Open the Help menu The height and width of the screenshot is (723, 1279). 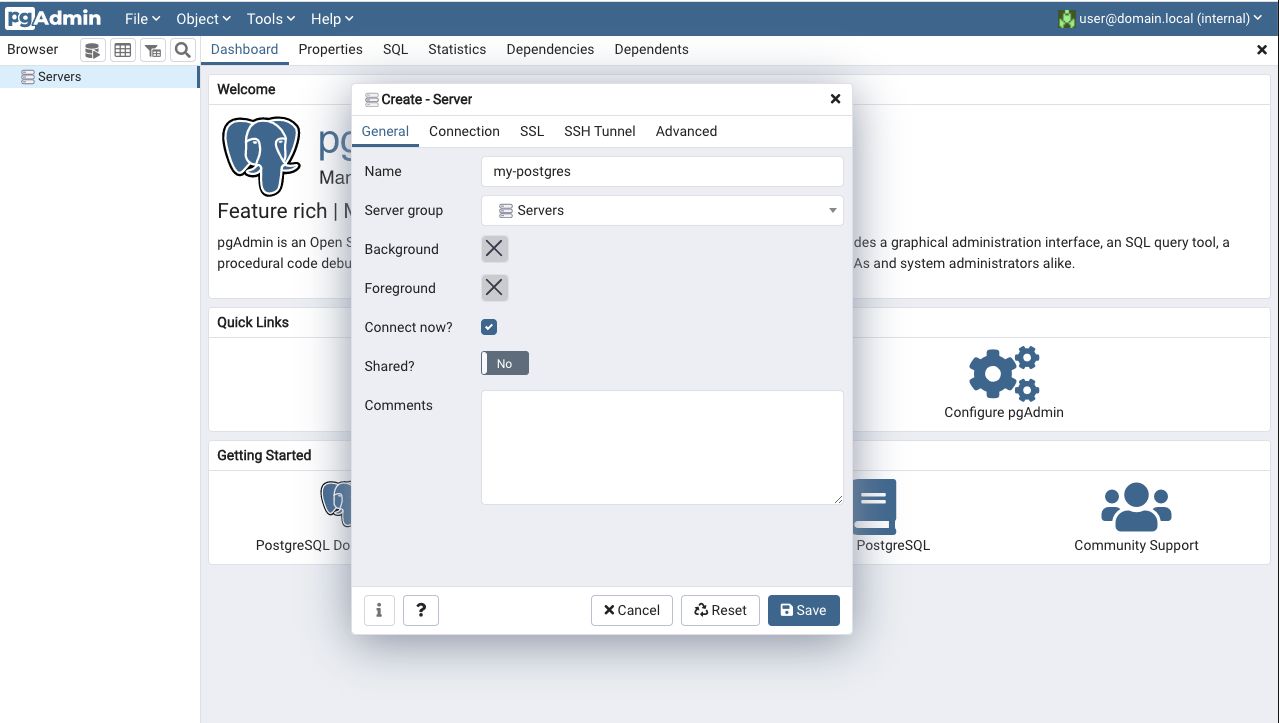(332, 18)
